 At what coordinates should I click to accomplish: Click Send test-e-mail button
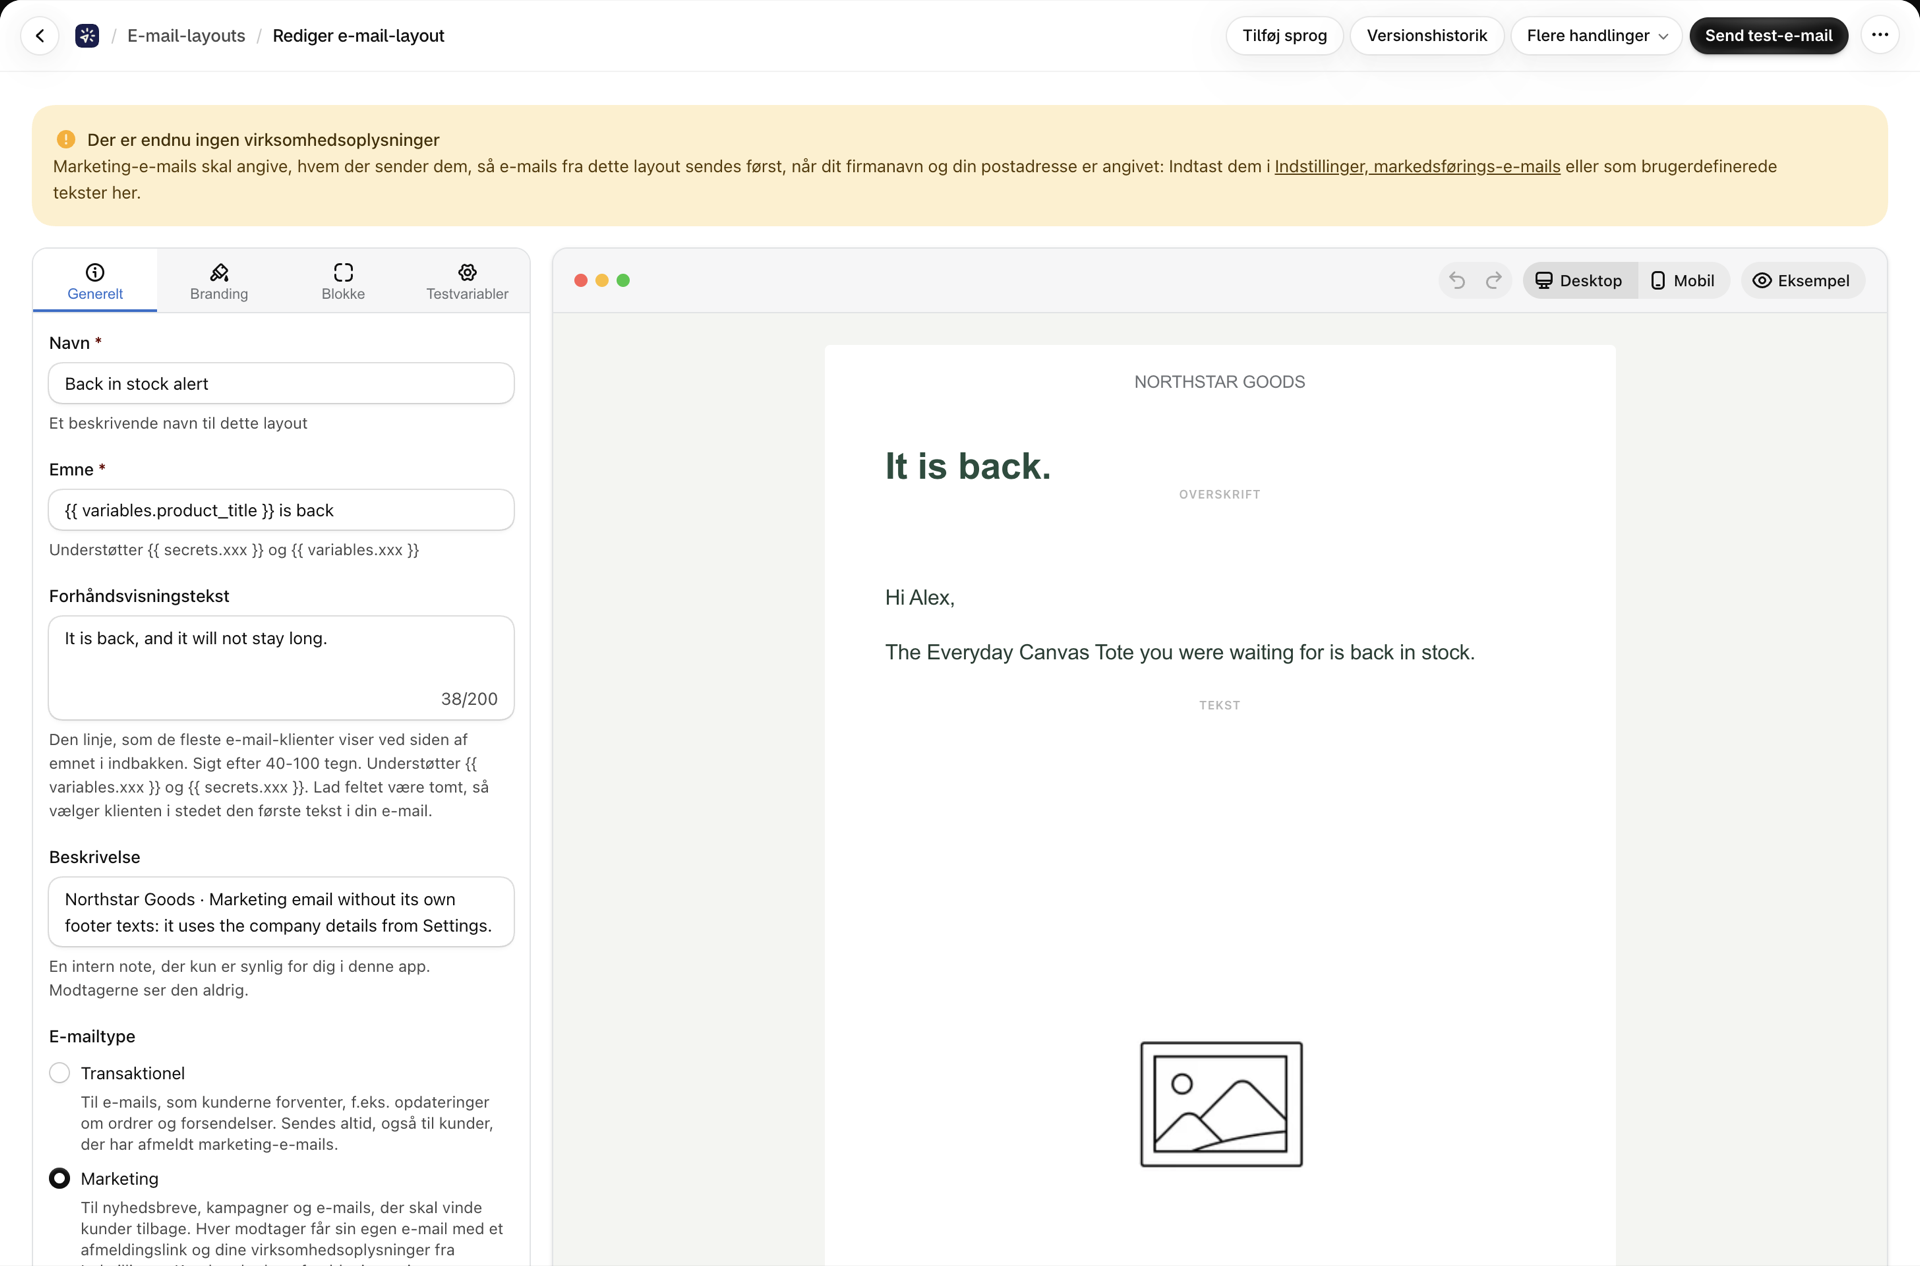(1768, 36)
